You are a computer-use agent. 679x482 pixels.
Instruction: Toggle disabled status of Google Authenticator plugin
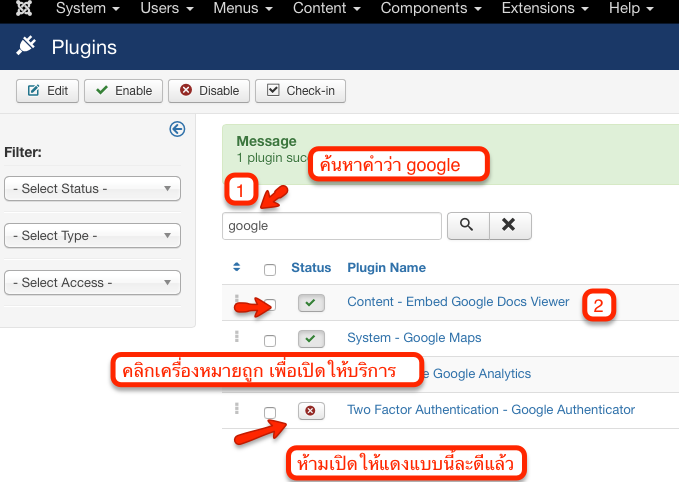(311, 411)
